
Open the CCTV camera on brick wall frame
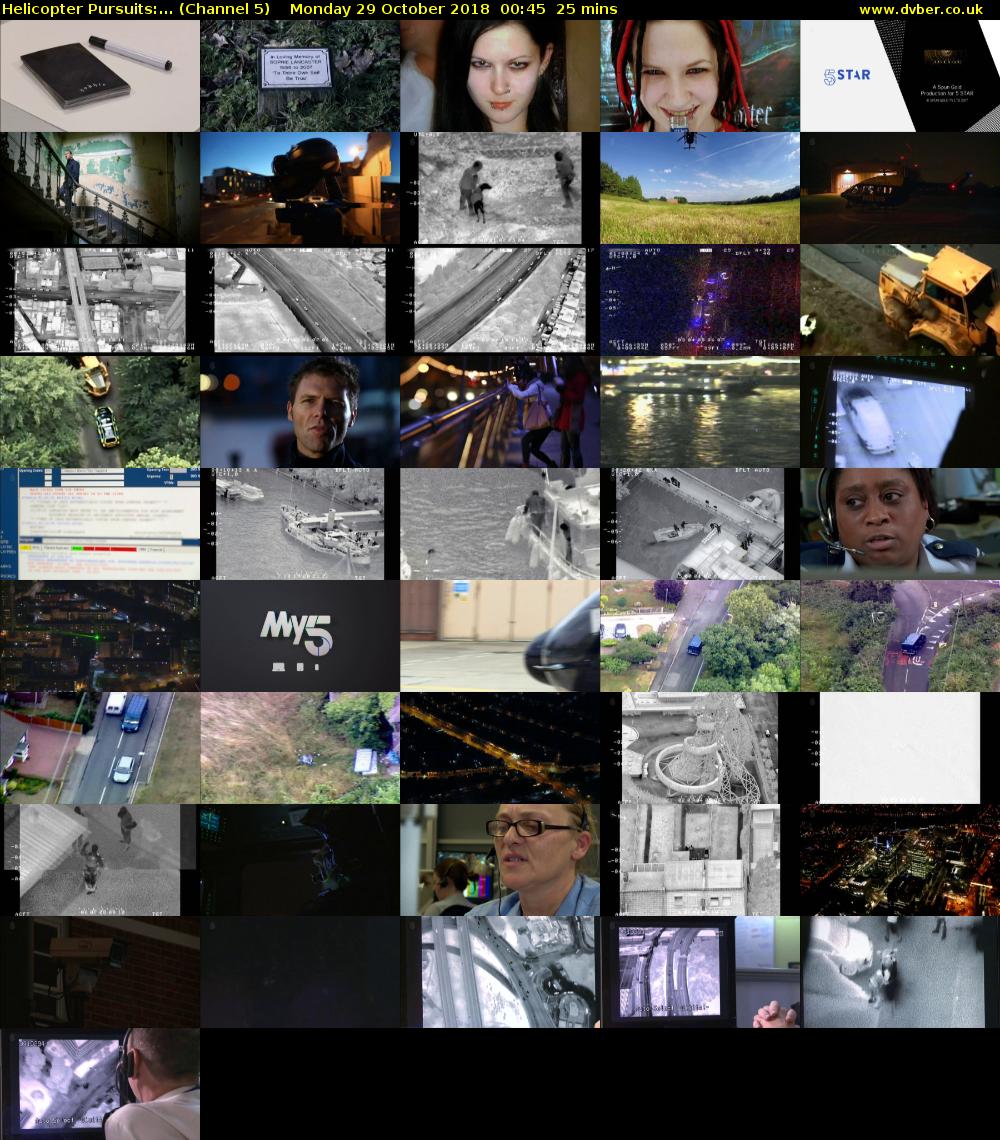(x=100, y=972)
